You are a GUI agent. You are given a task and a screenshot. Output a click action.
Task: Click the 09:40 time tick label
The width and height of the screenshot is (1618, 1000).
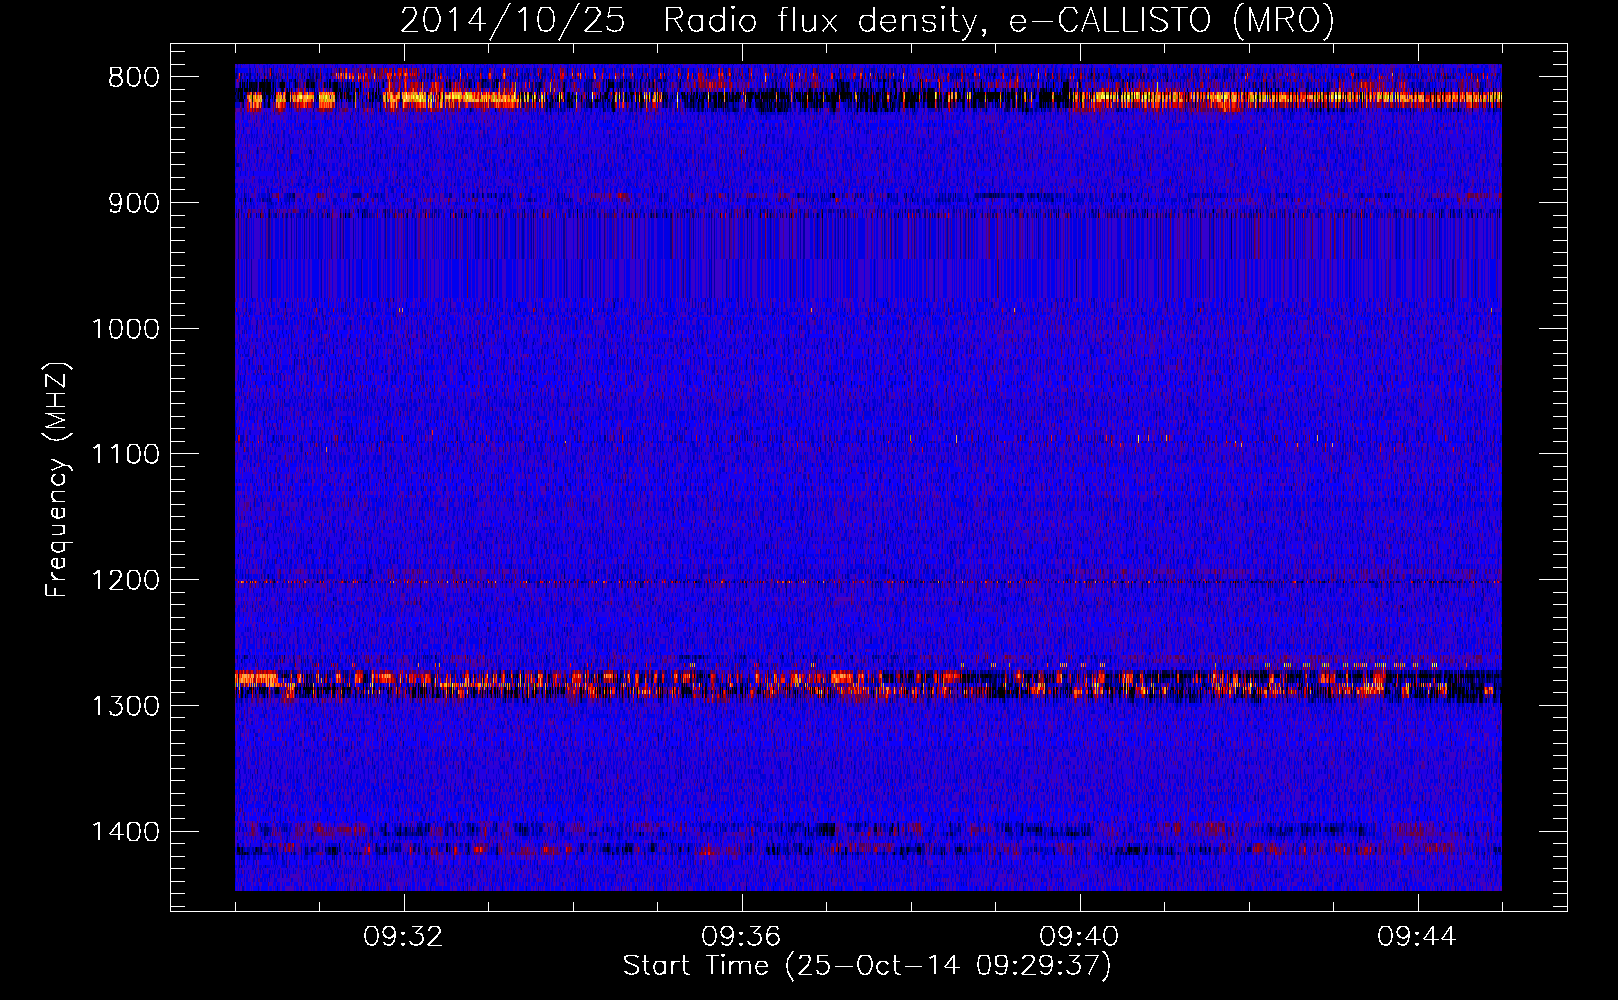[1079, 937]
